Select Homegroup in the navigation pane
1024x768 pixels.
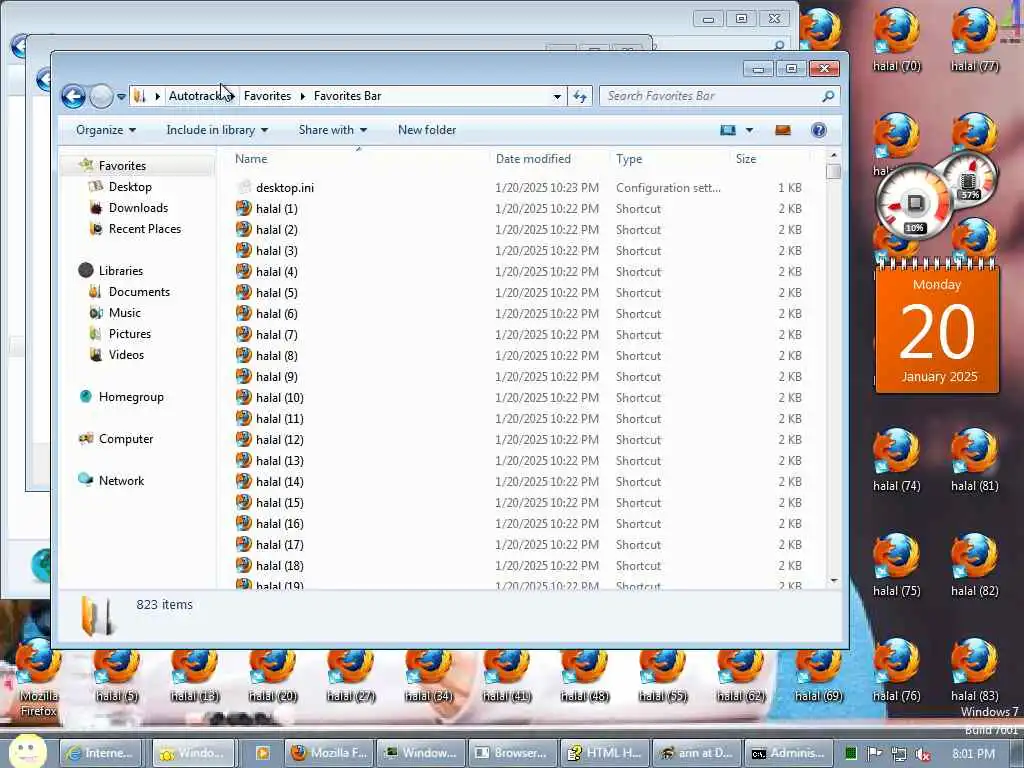click(131, 396)
